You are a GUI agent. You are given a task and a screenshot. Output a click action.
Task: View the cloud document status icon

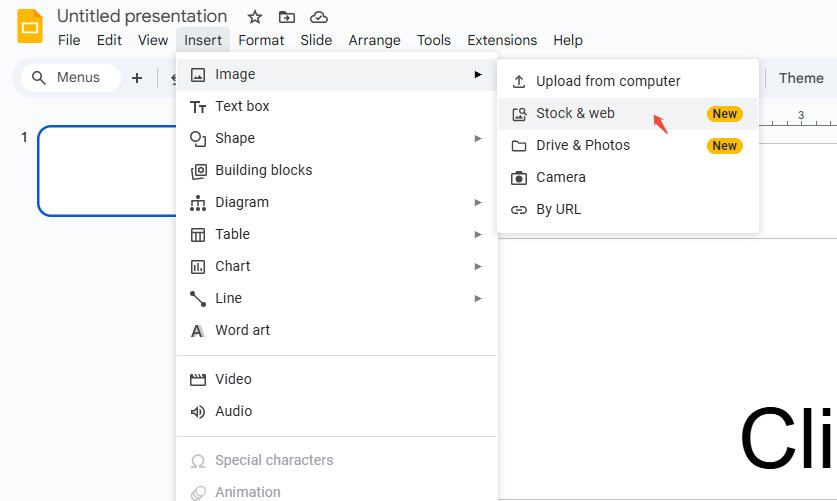click(x=319, y=17)
